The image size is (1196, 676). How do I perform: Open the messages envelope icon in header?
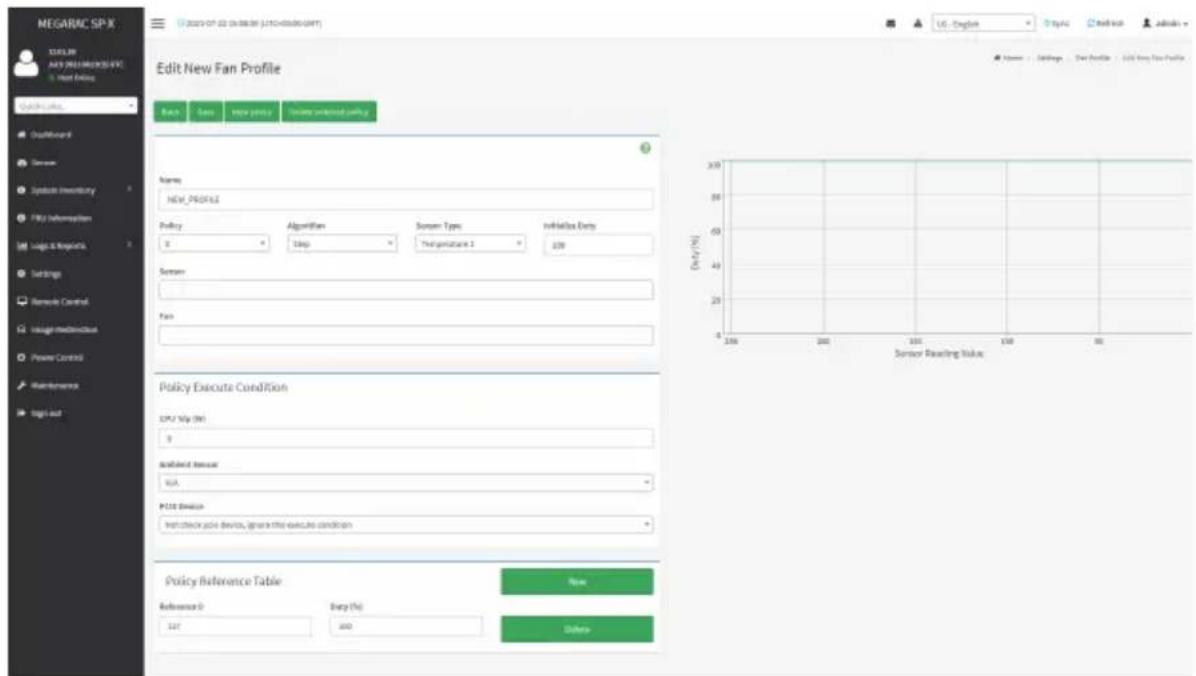coord(890,24)
